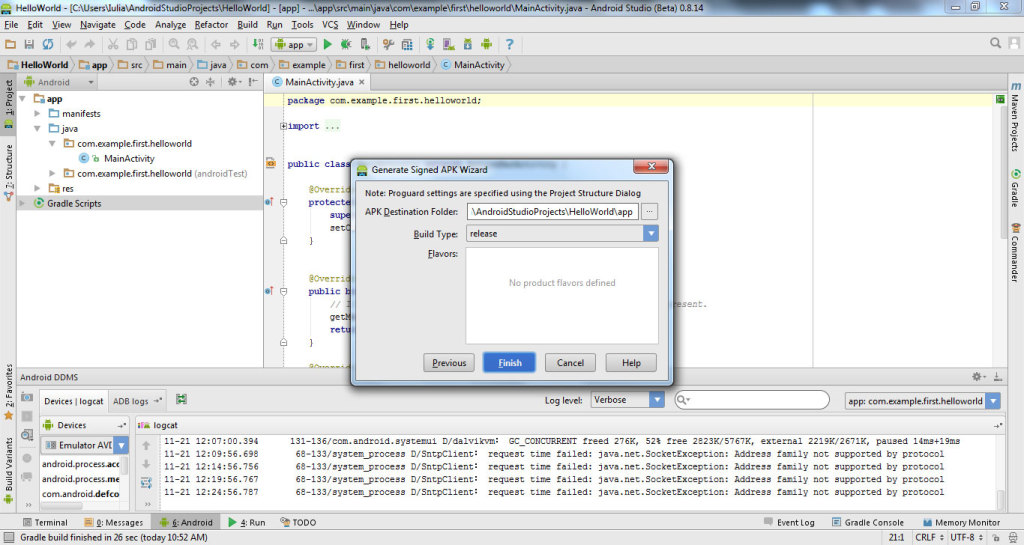
Task: Open the VCS menu
Action: (x=330, y=25)
